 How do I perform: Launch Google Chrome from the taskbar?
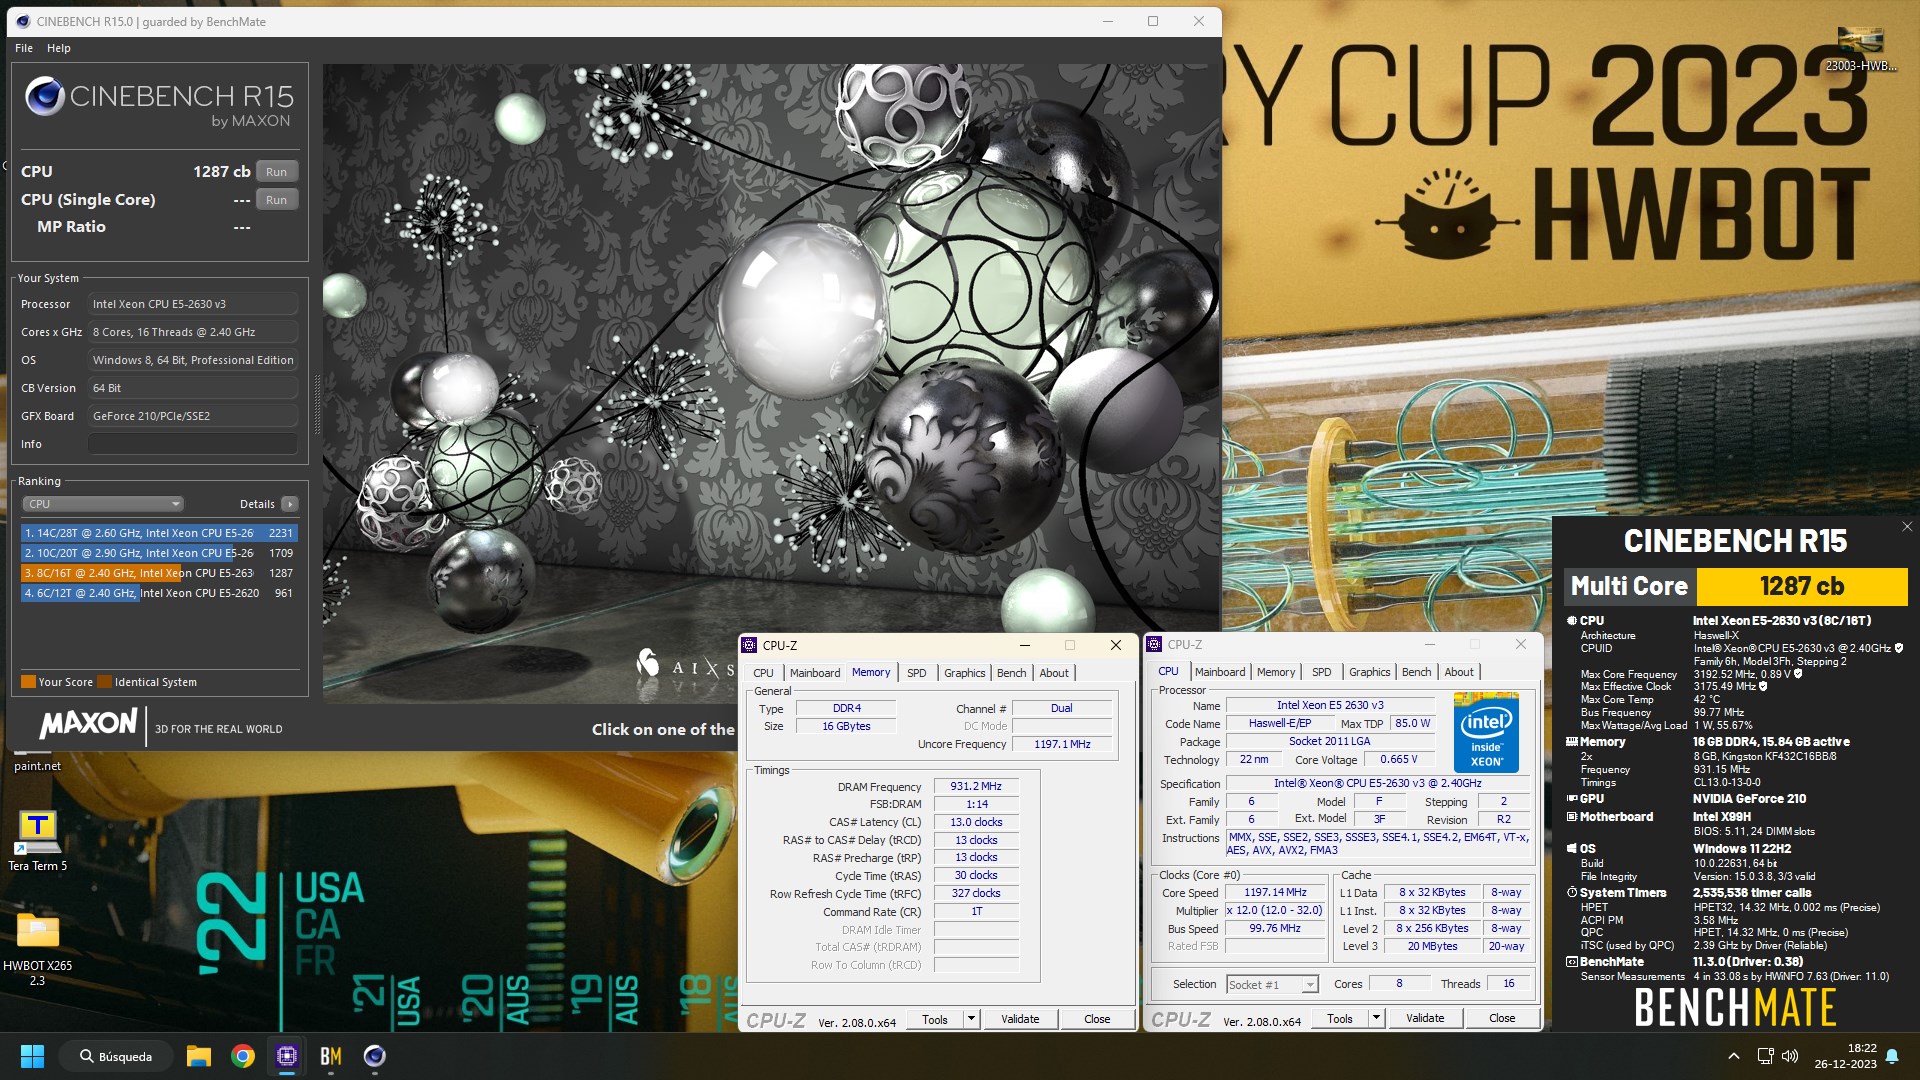click(243, 1056)
